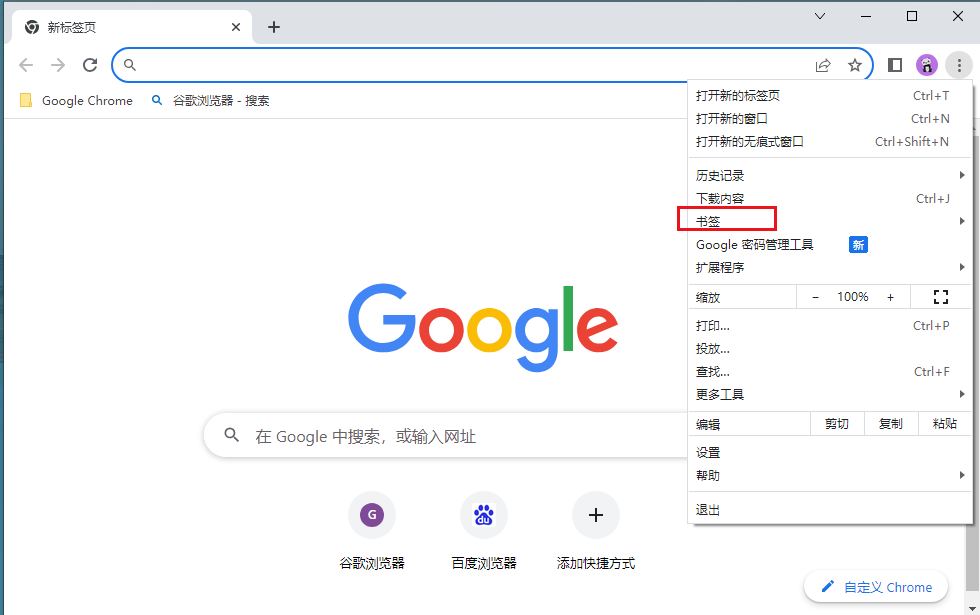
Task: Click the fullscreen icon in zoom row
Action: [x=941, y=297]
